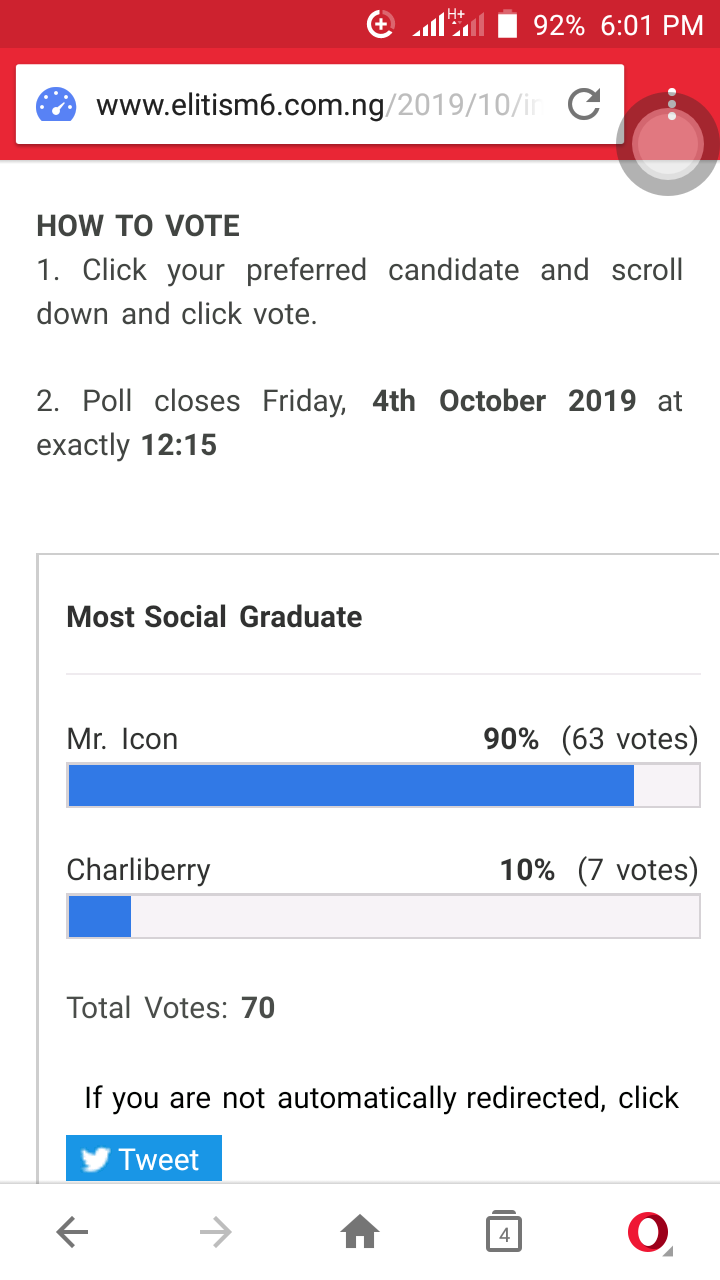The height and width of the screenshot is (1280, 720).
Task: Click the Most Social Graduate poll title
Action: [x=214, y=616]
